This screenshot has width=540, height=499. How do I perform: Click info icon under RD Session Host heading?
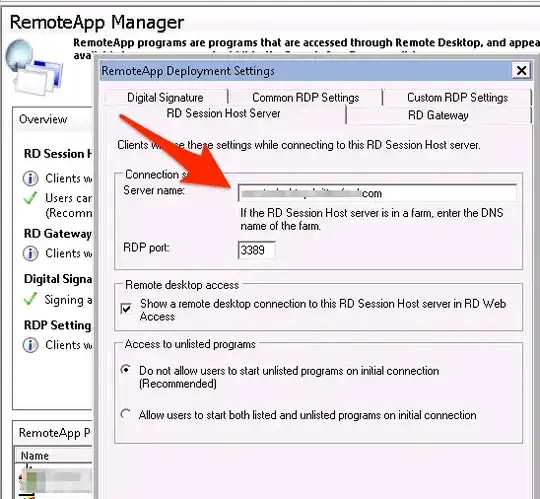(30, 178)
